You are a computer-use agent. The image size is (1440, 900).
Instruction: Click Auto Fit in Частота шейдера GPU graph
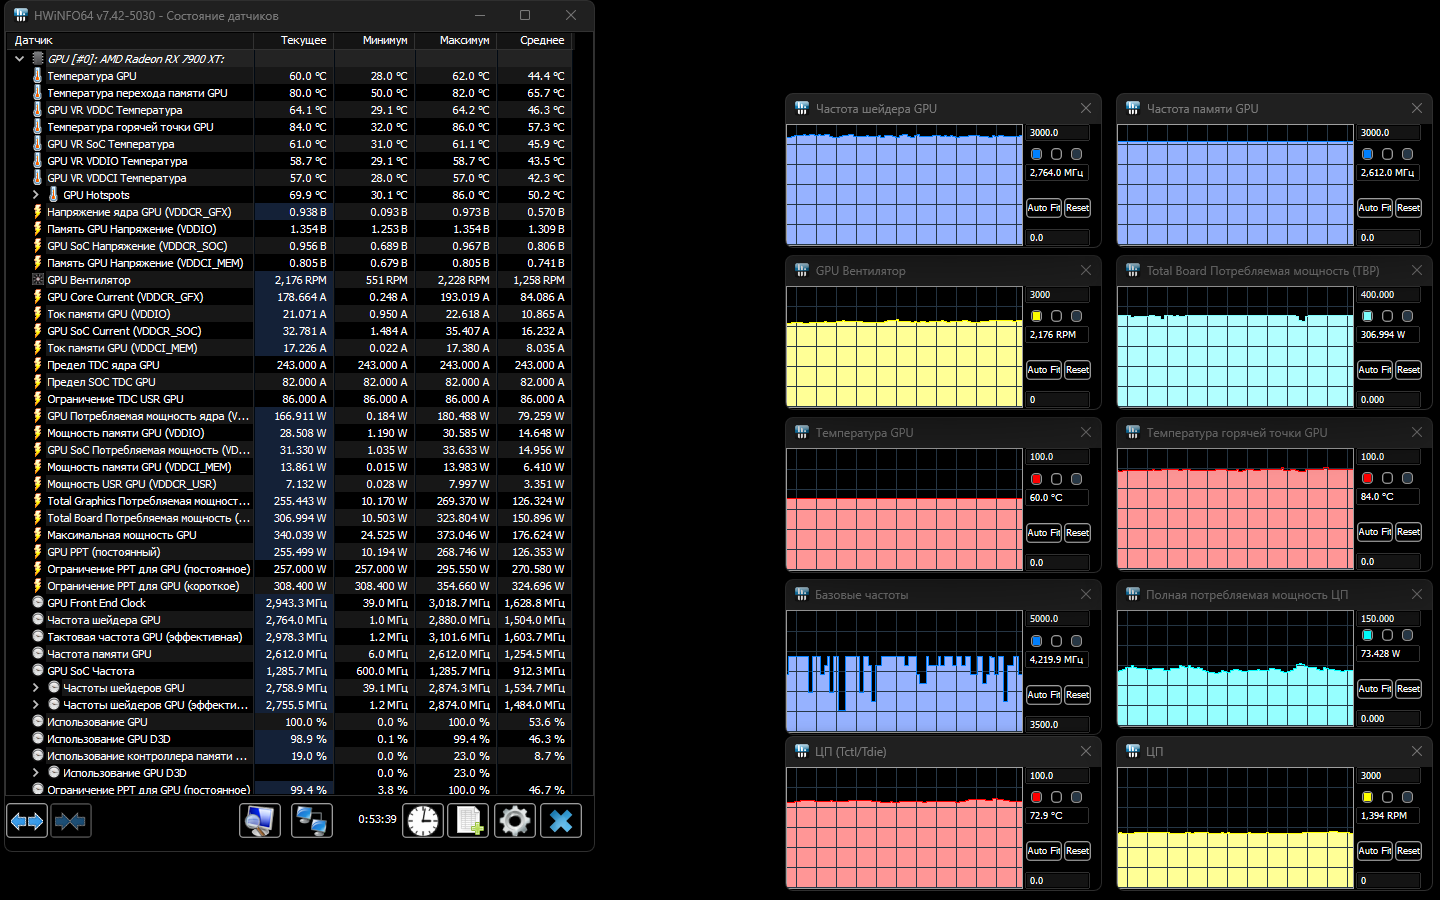tap(1044, 208)
